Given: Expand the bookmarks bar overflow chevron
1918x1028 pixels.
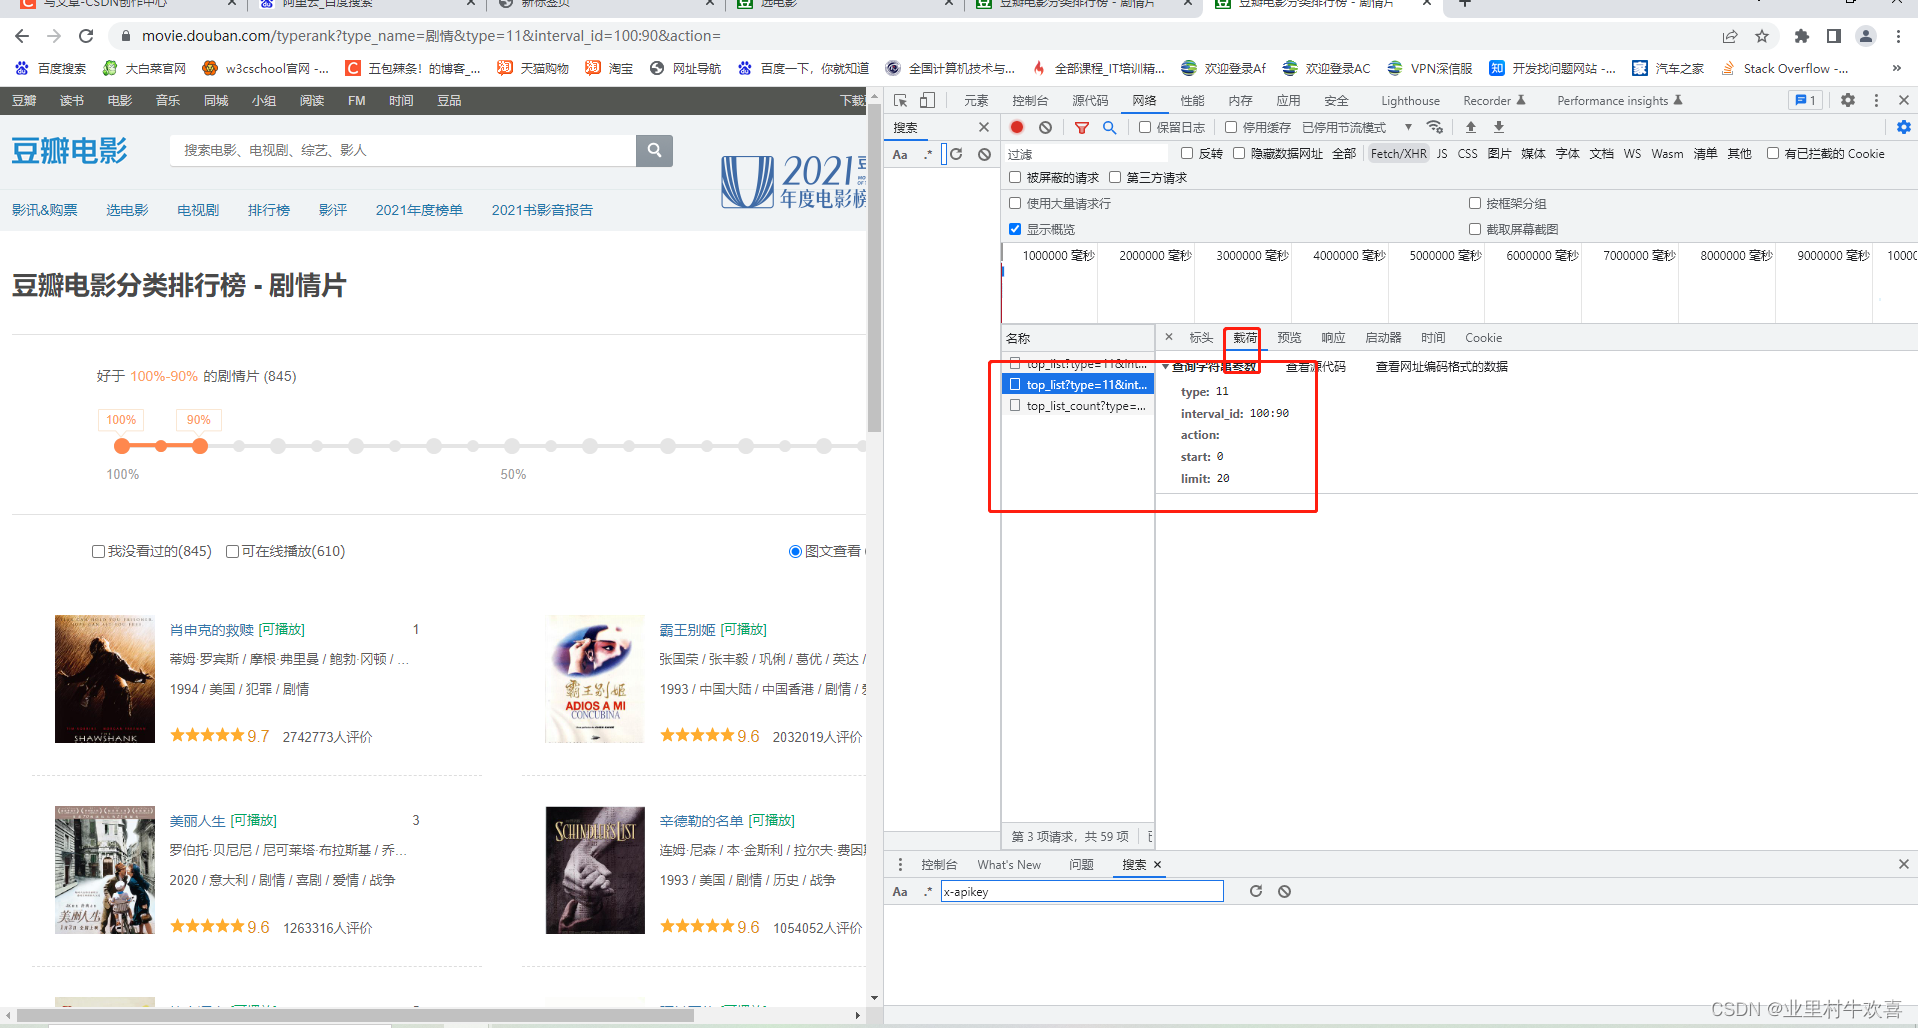Looking at the screenshot, I should point(1896,68).
